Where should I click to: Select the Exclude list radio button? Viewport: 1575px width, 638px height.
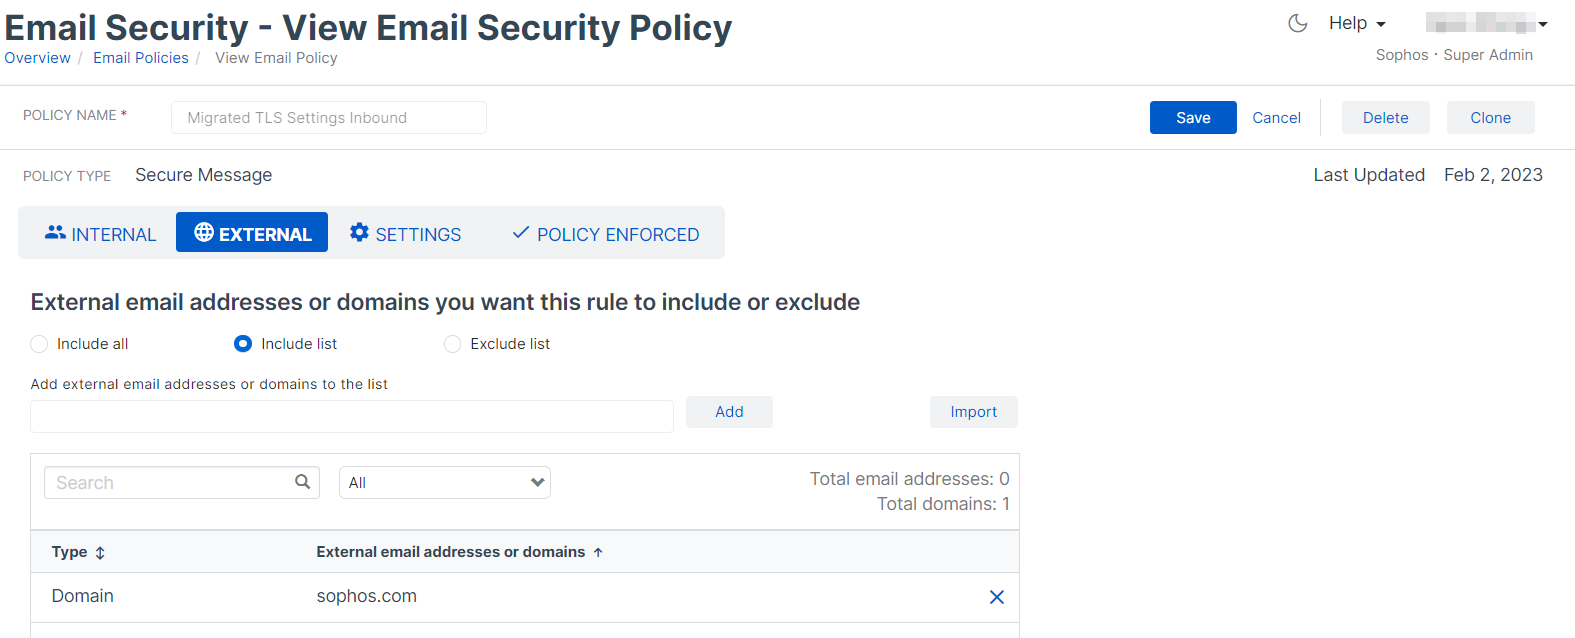pos(452,344)
